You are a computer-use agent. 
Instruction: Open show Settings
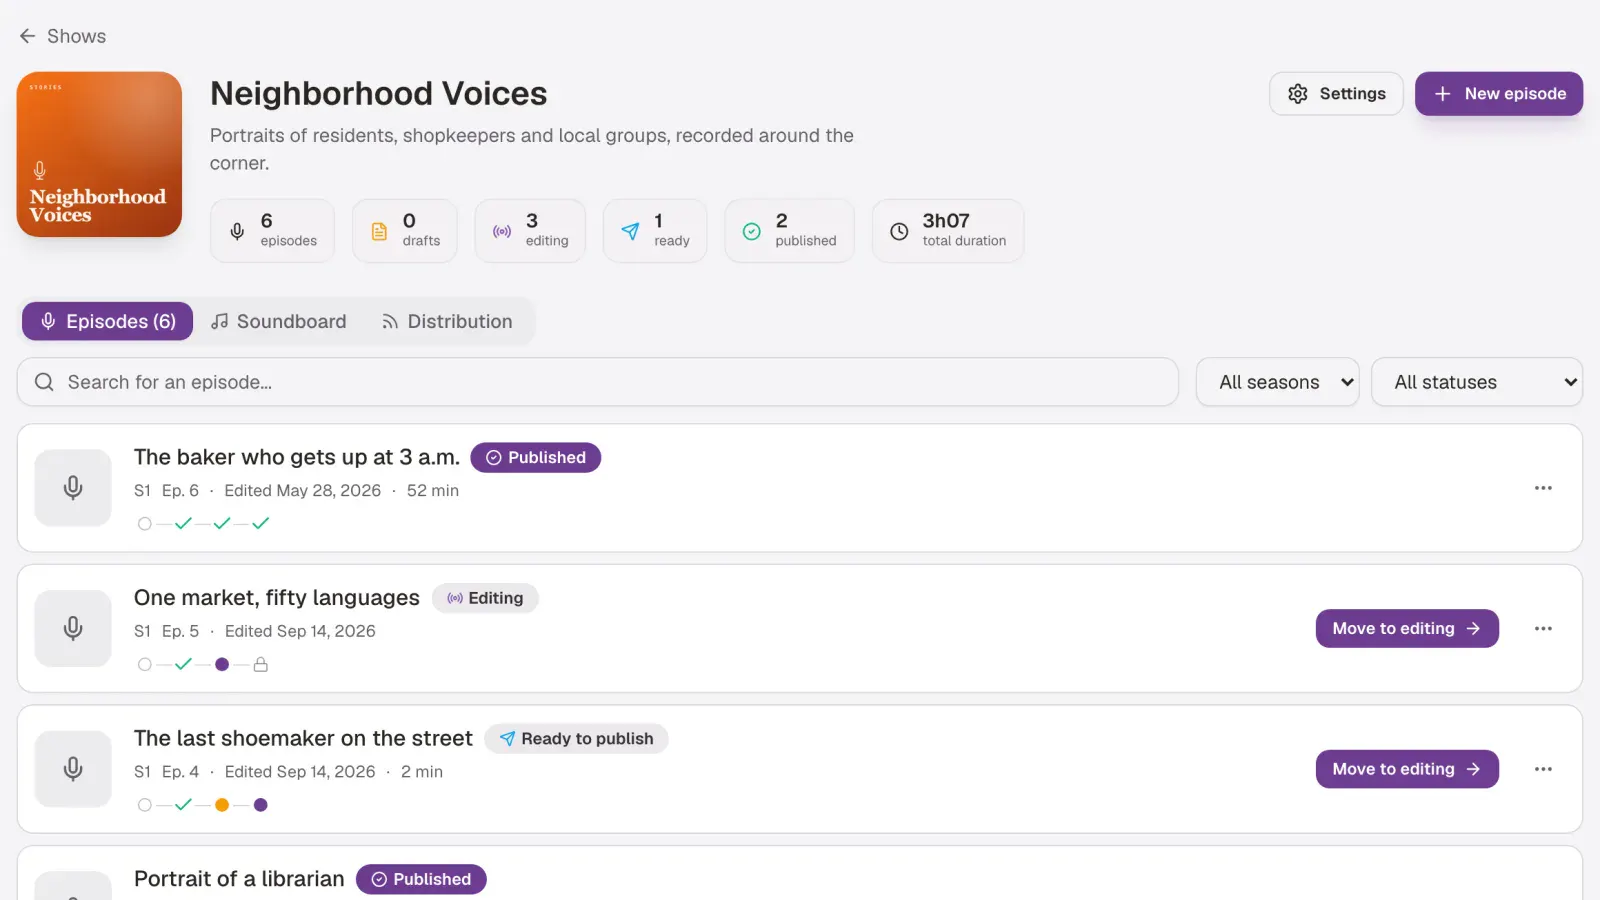tap(1336, 93)
